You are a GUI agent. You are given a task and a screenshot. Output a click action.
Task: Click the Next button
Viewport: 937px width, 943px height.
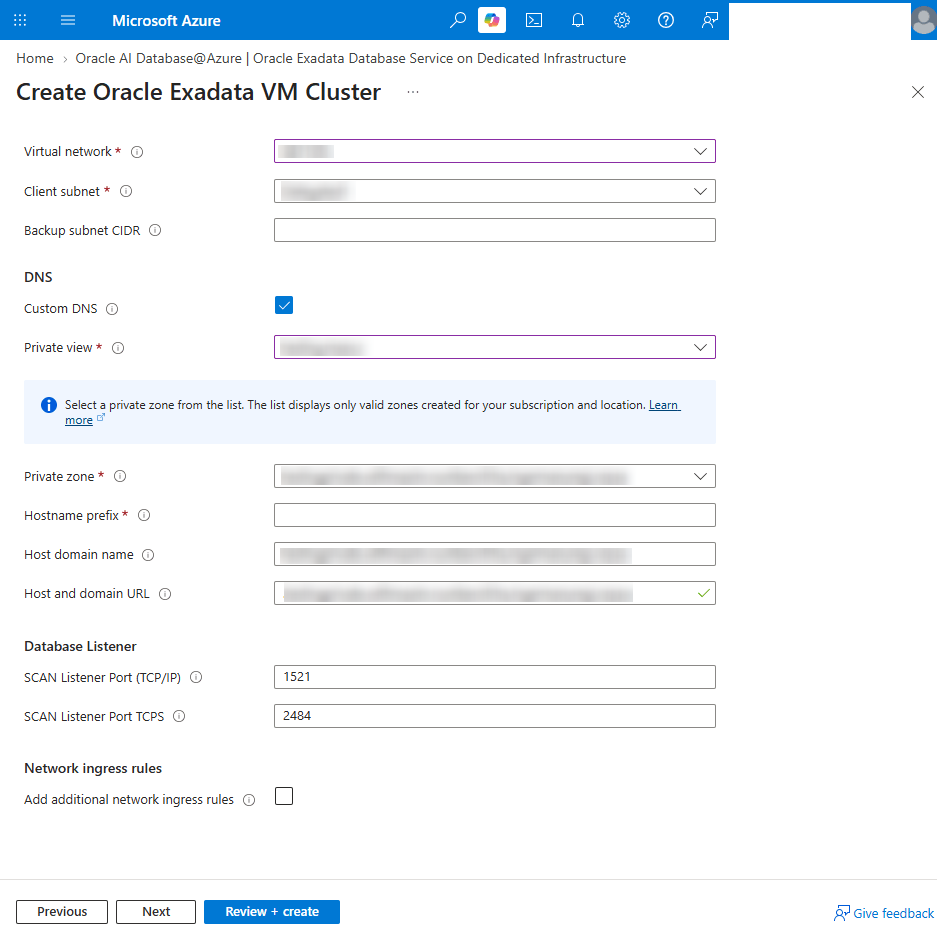coord(156,912)
